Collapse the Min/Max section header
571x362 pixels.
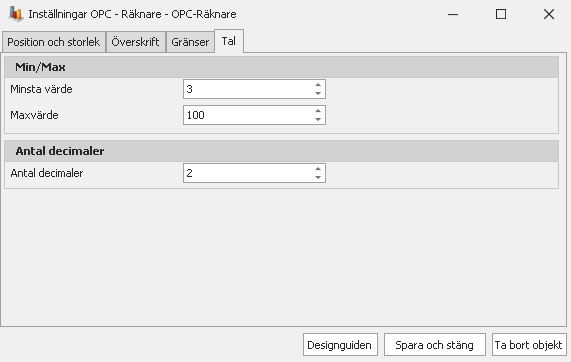[281, 67]
